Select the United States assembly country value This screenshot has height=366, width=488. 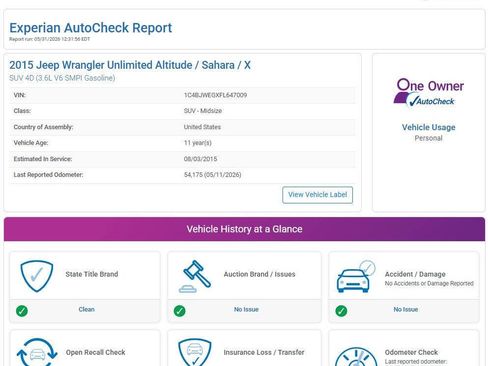(202, 127)
